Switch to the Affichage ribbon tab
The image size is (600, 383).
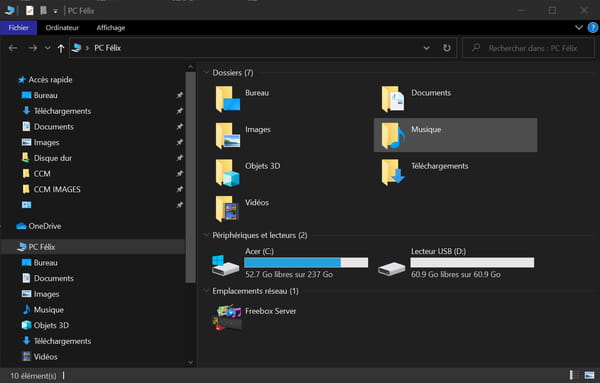coord(111,28)
